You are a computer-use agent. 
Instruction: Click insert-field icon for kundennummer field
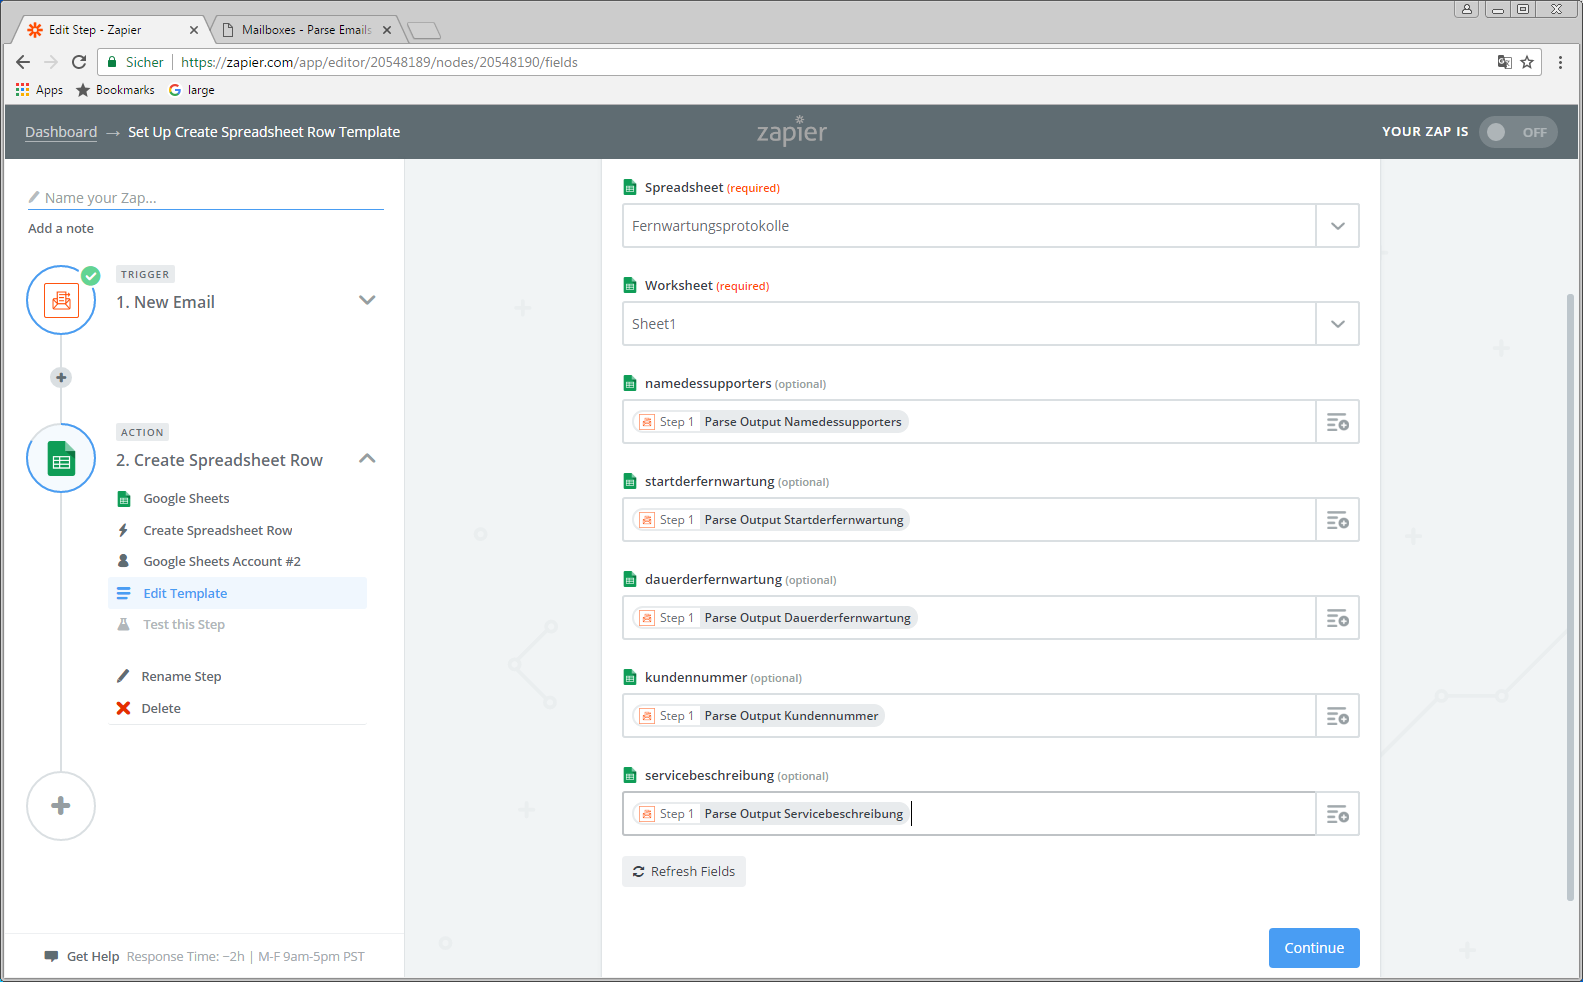coord(1337,716)
